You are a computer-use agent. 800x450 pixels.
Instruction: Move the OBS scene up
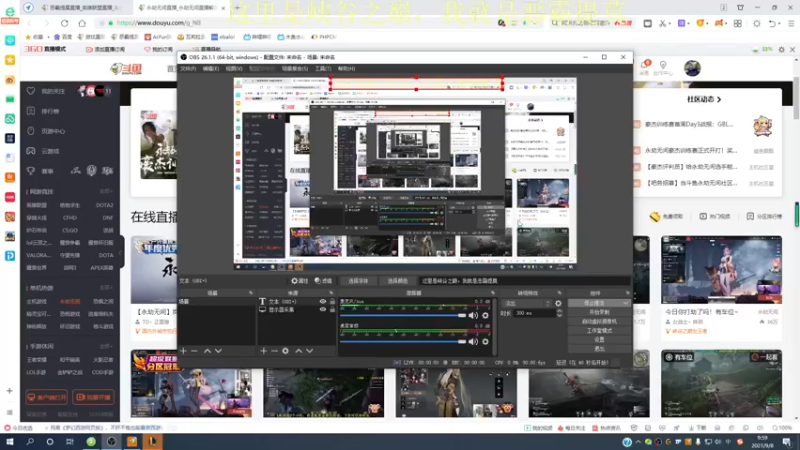[207, 351]
